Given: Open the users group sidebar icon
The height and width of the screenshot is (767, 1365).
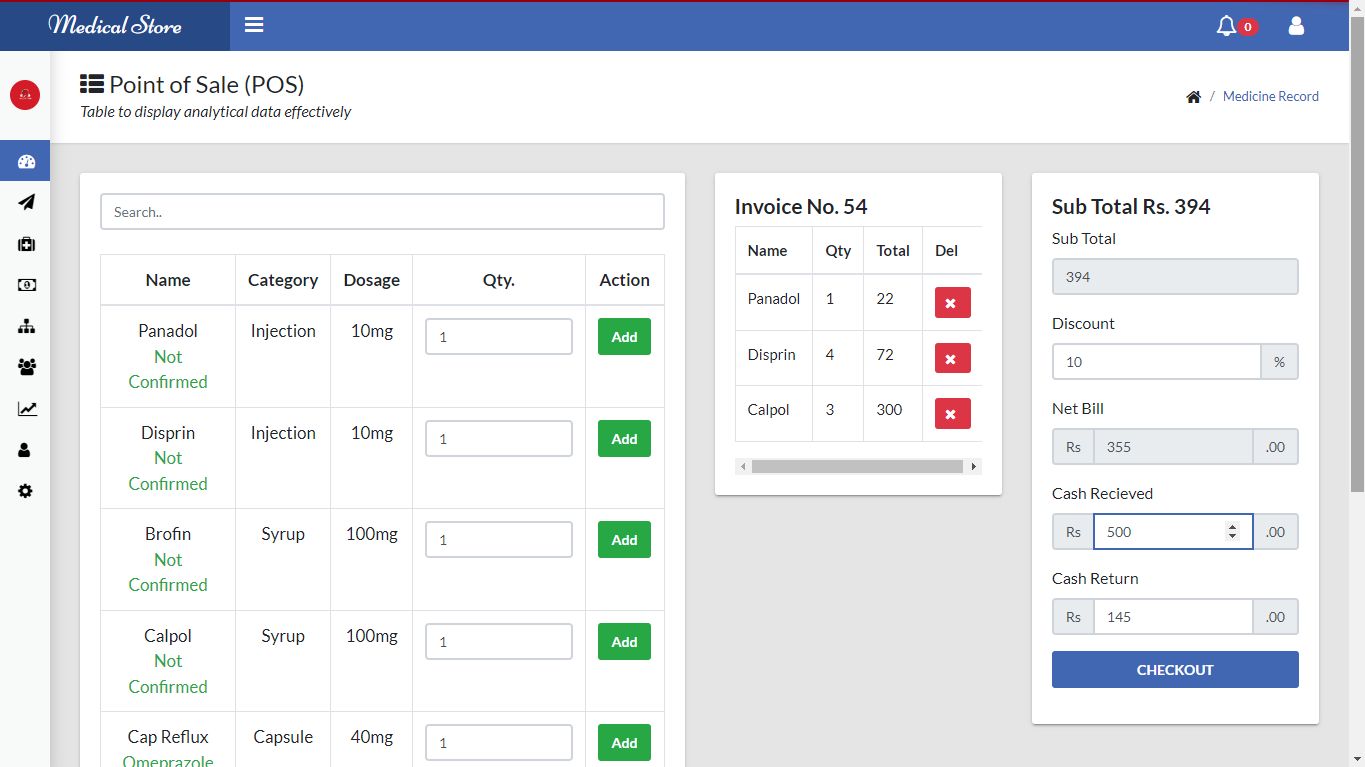Looking at the screenshot, I should (26, 367).
